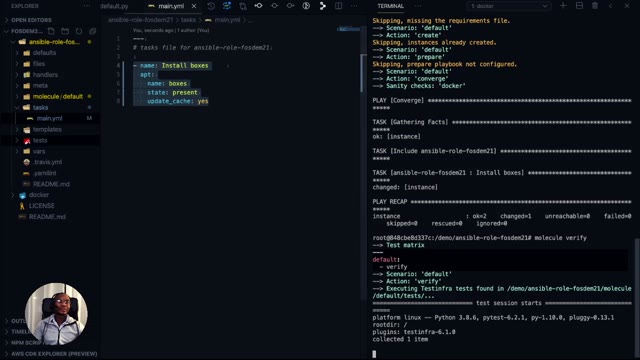This screenshot has width=640, height=360.
Task: Click the middle commit-node toolbar icon
Action: (274, 6)
